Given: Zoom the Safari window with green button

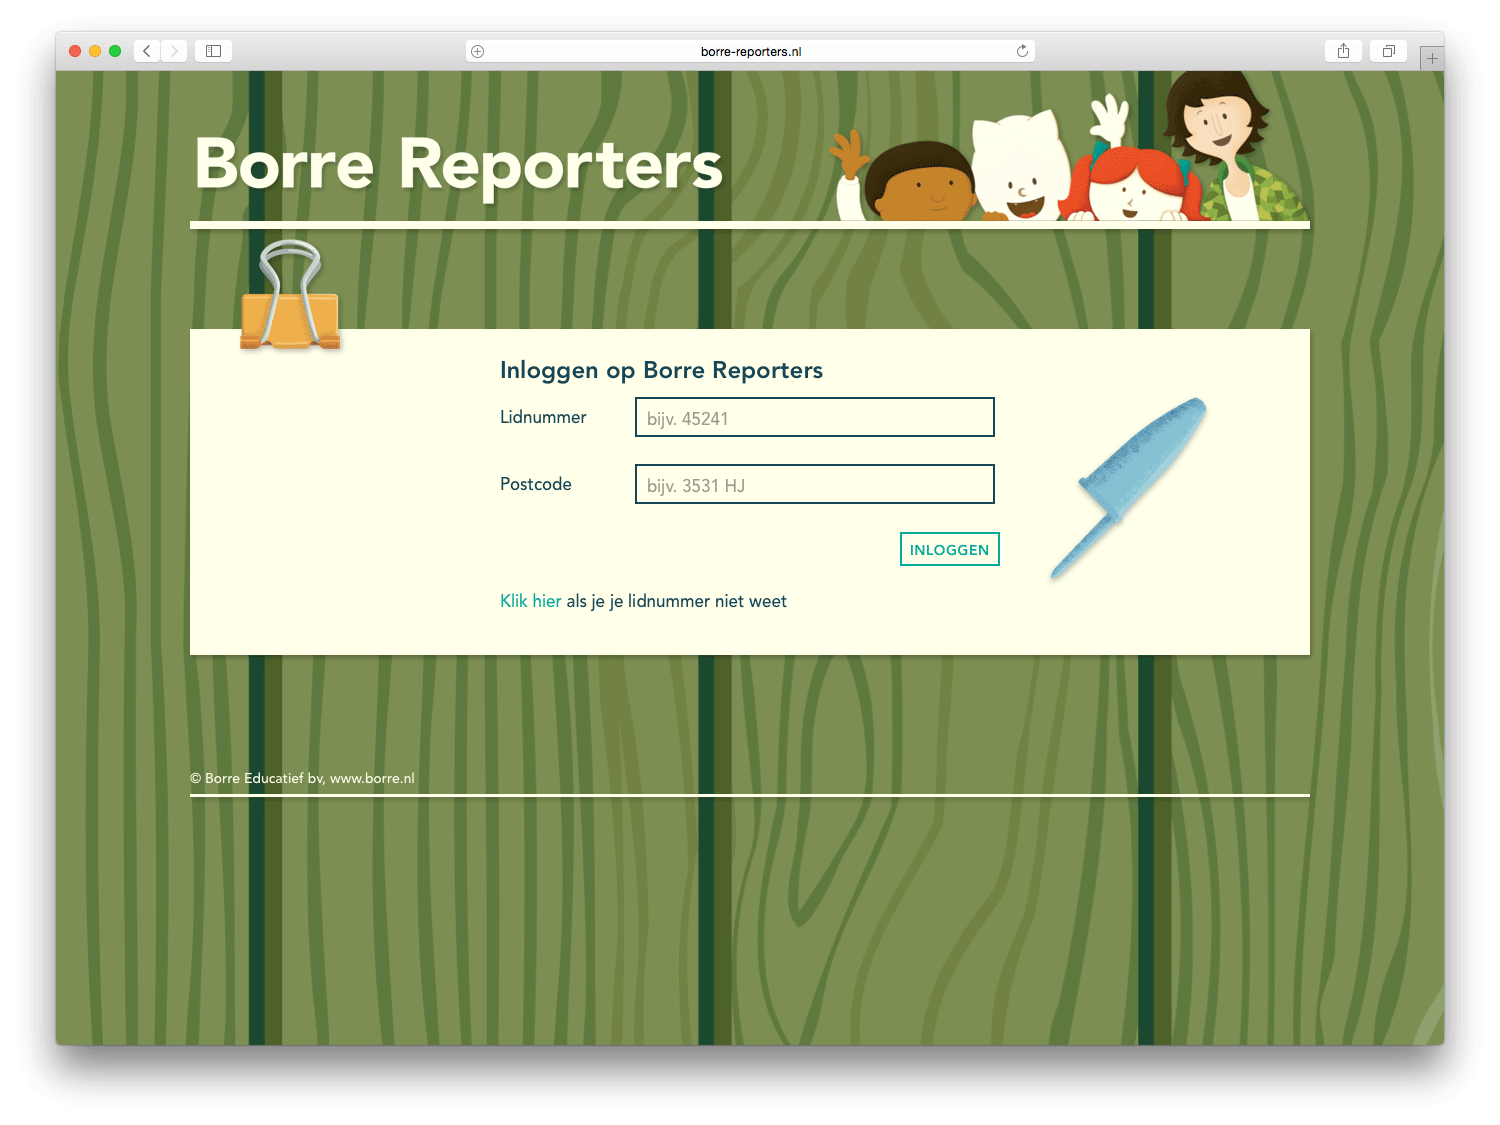Looking at the screenshot, I should [115, 51].
